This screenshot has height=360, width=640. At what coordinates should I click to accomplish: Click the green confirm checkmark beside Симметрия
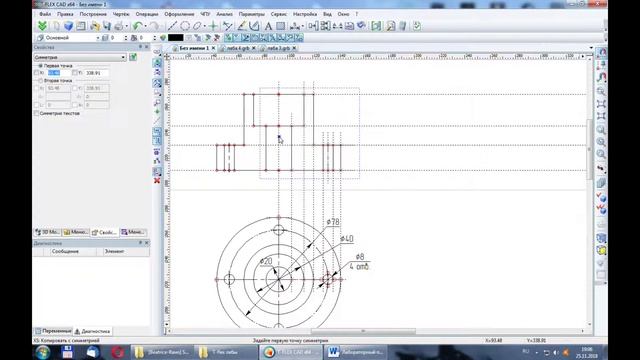[133, 57]
